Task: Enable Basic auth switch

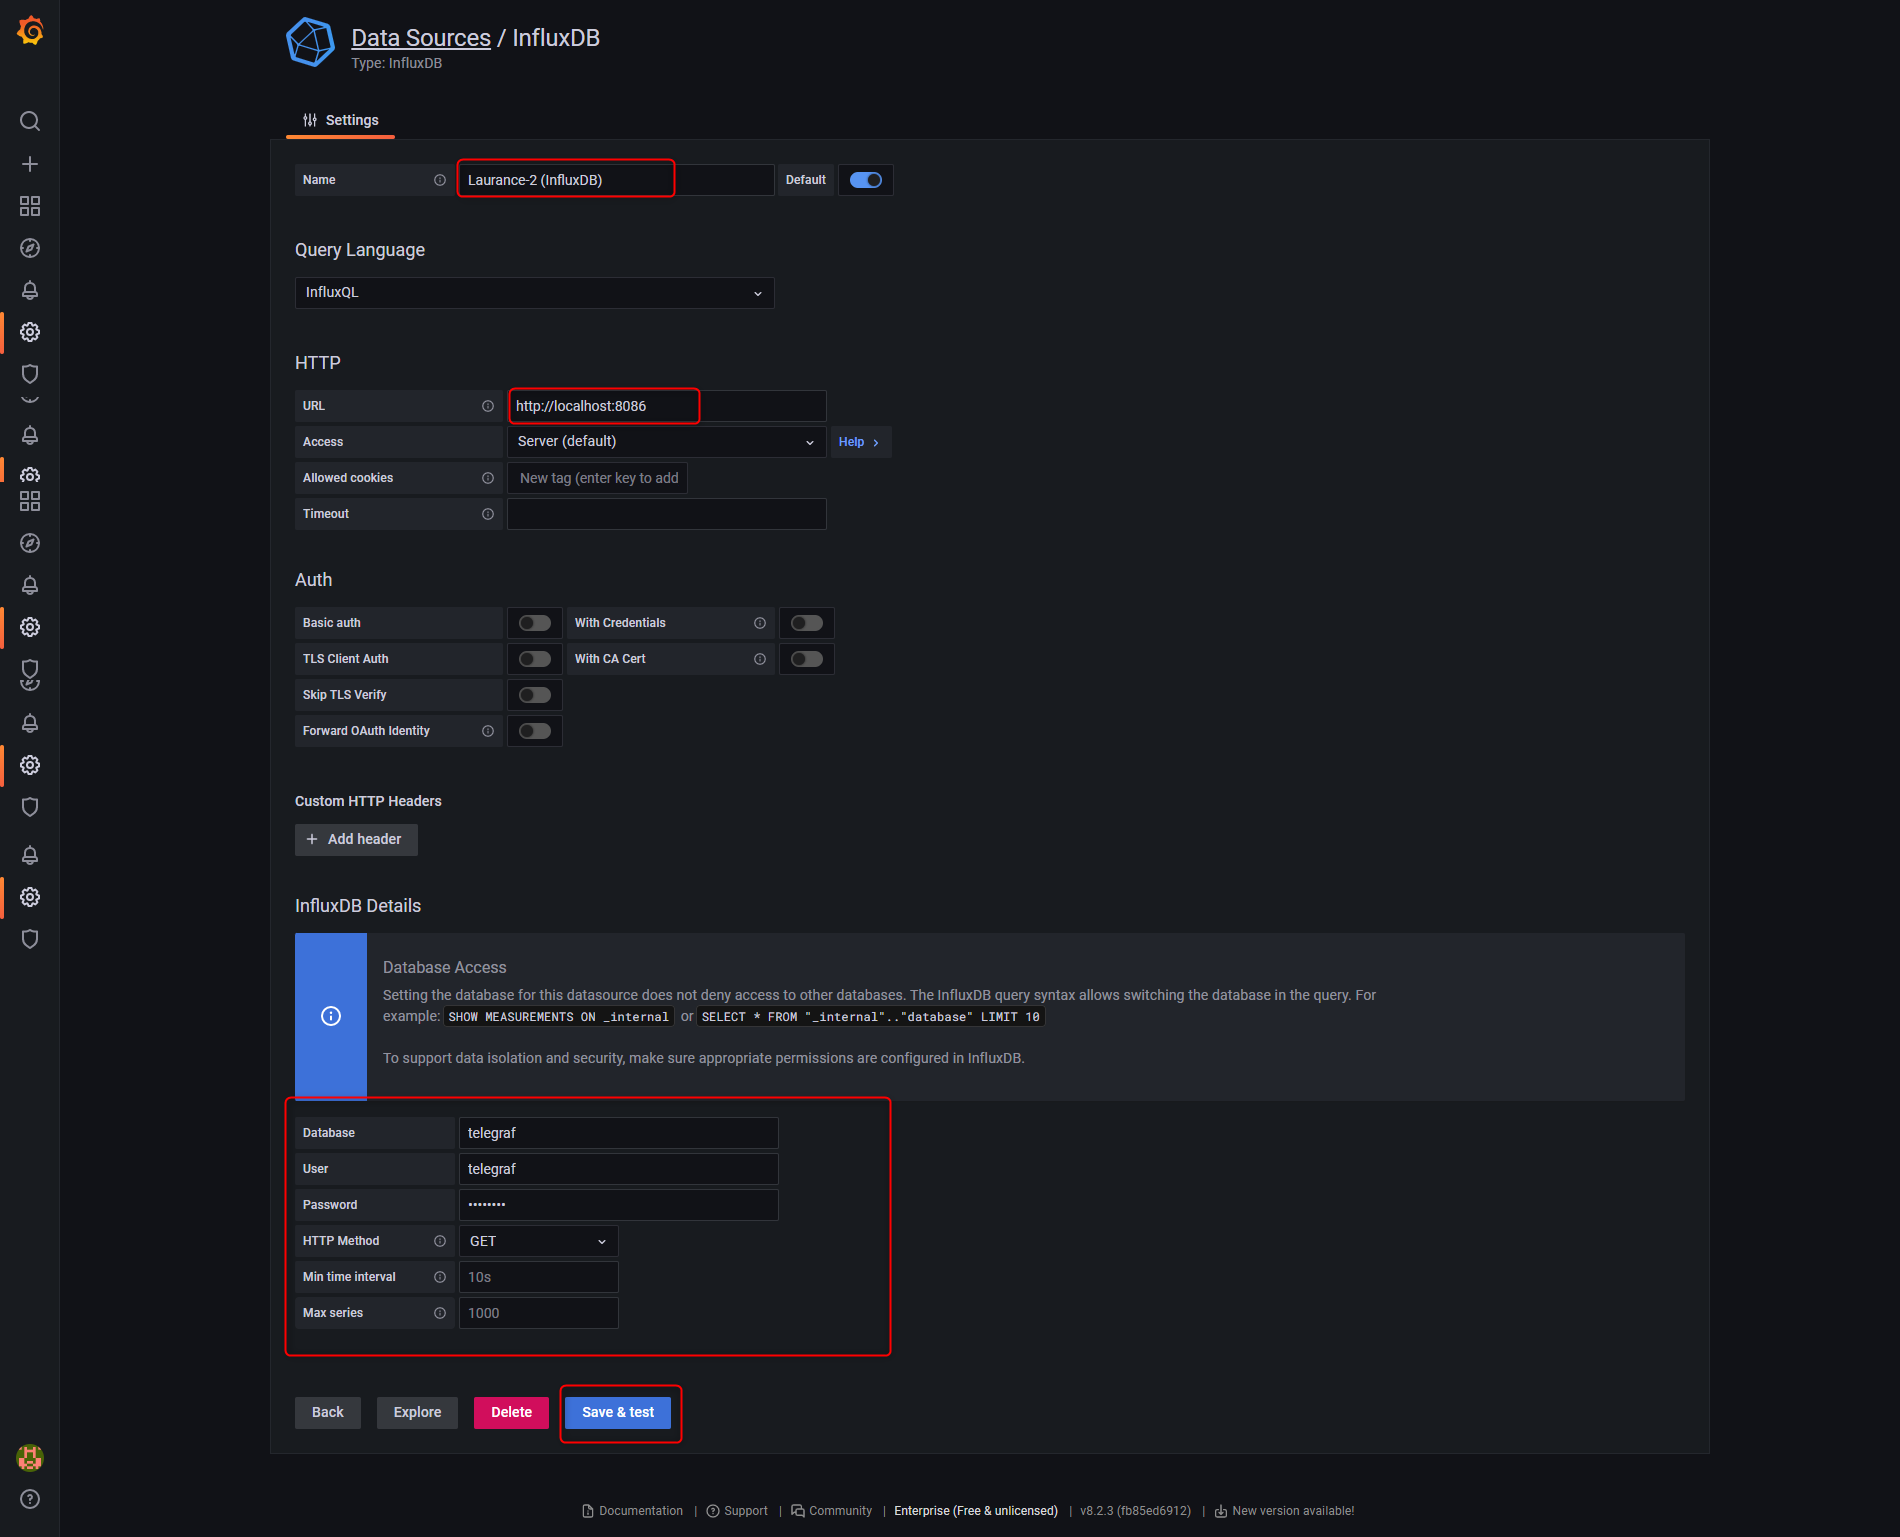Action: tap(535, 623)
